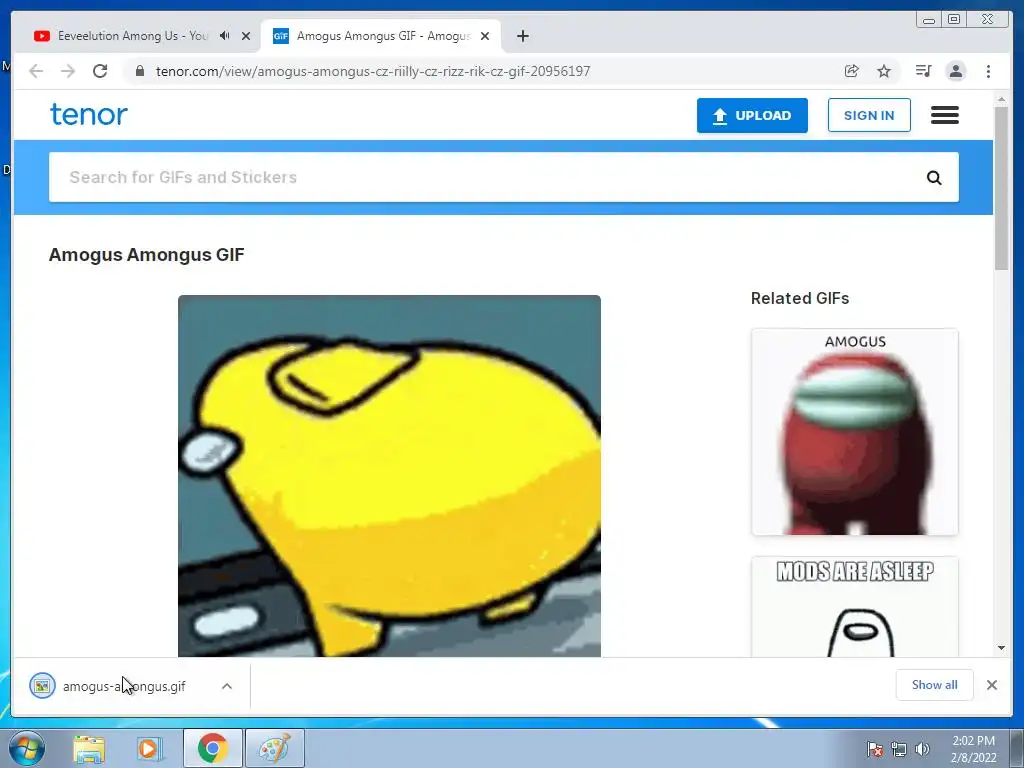Click the page vertical scrollbar thumb
Screen dimensions: 1024x768
pyautogui.click(x=1002, y=188)
